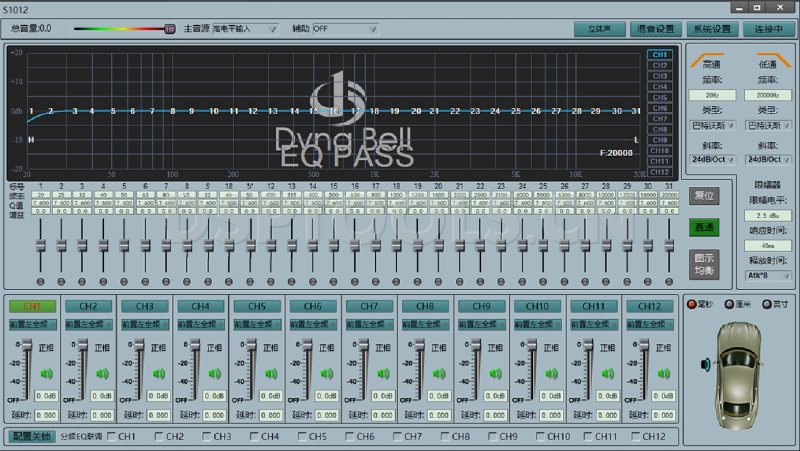Expand the high-pass 24dB/Oct slope dropdown
Screen dimensions: 800x451
(714, 158)
